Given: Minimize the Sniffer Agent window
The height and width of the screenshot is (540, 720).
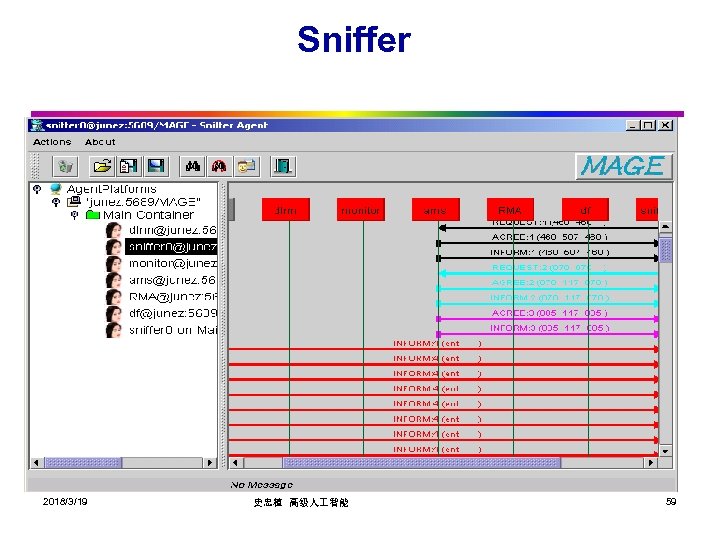Looking at the screenshot, I should (633, 125).
